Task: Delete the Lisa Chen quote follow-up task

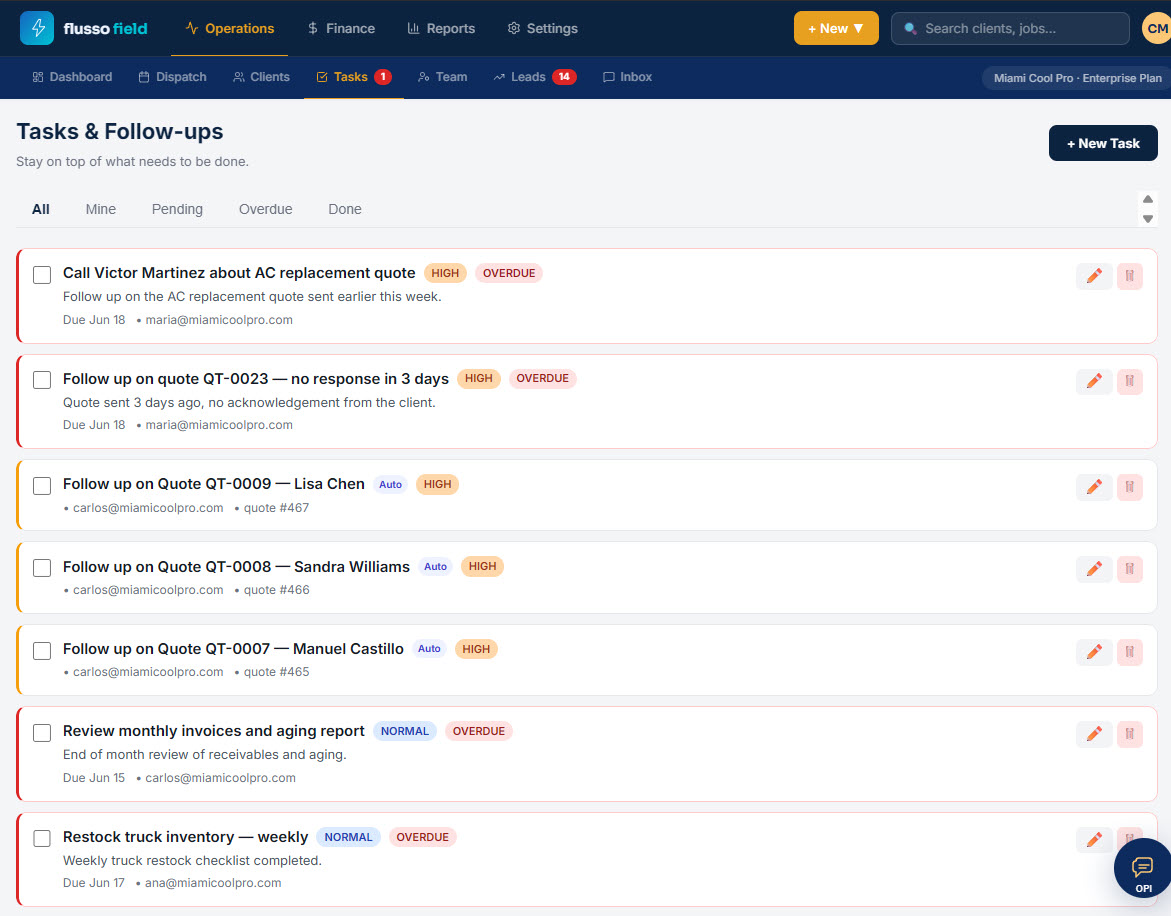Action: click(1129, 487)
